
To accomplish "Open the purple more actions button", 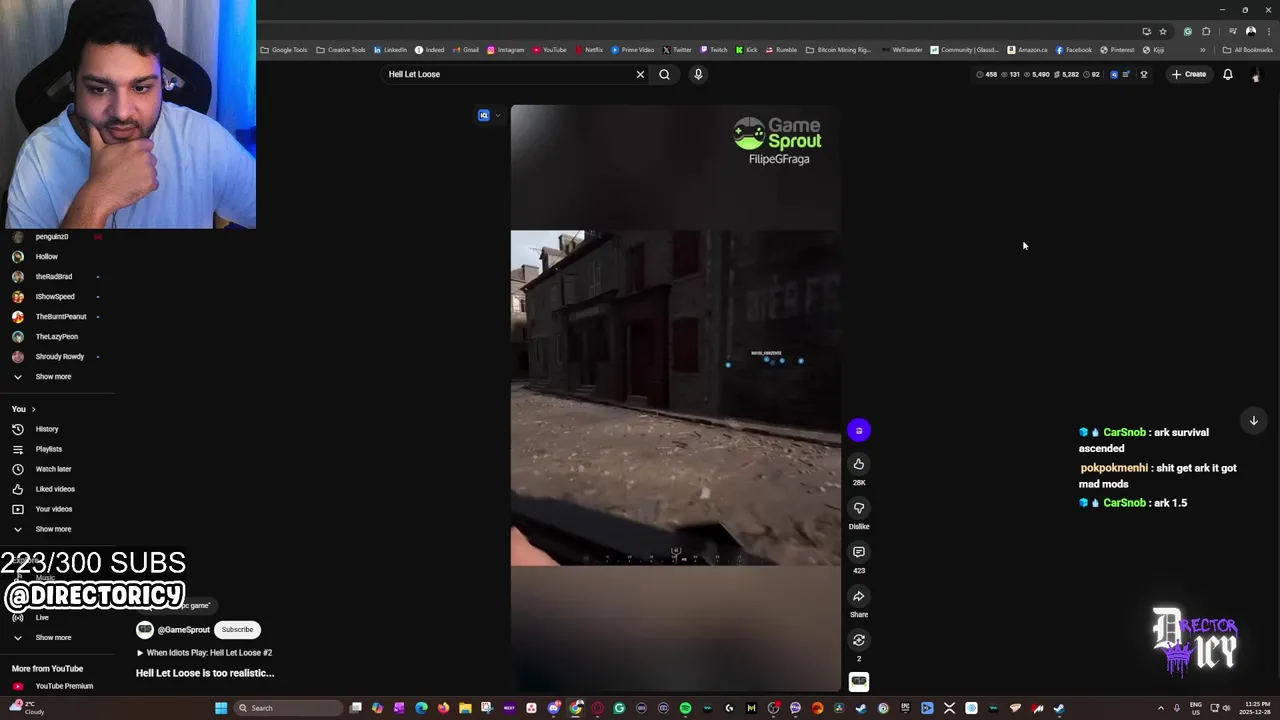I will click(x=859, y=430).
